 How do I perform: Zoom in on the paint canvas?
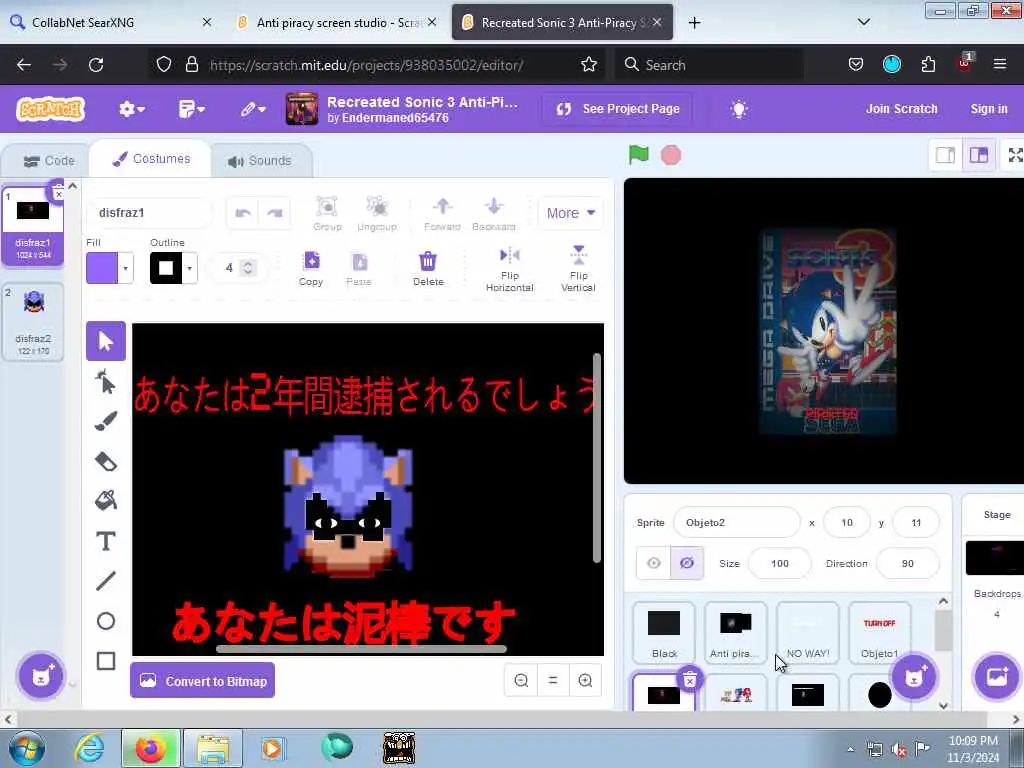click(x=585, y=680)
